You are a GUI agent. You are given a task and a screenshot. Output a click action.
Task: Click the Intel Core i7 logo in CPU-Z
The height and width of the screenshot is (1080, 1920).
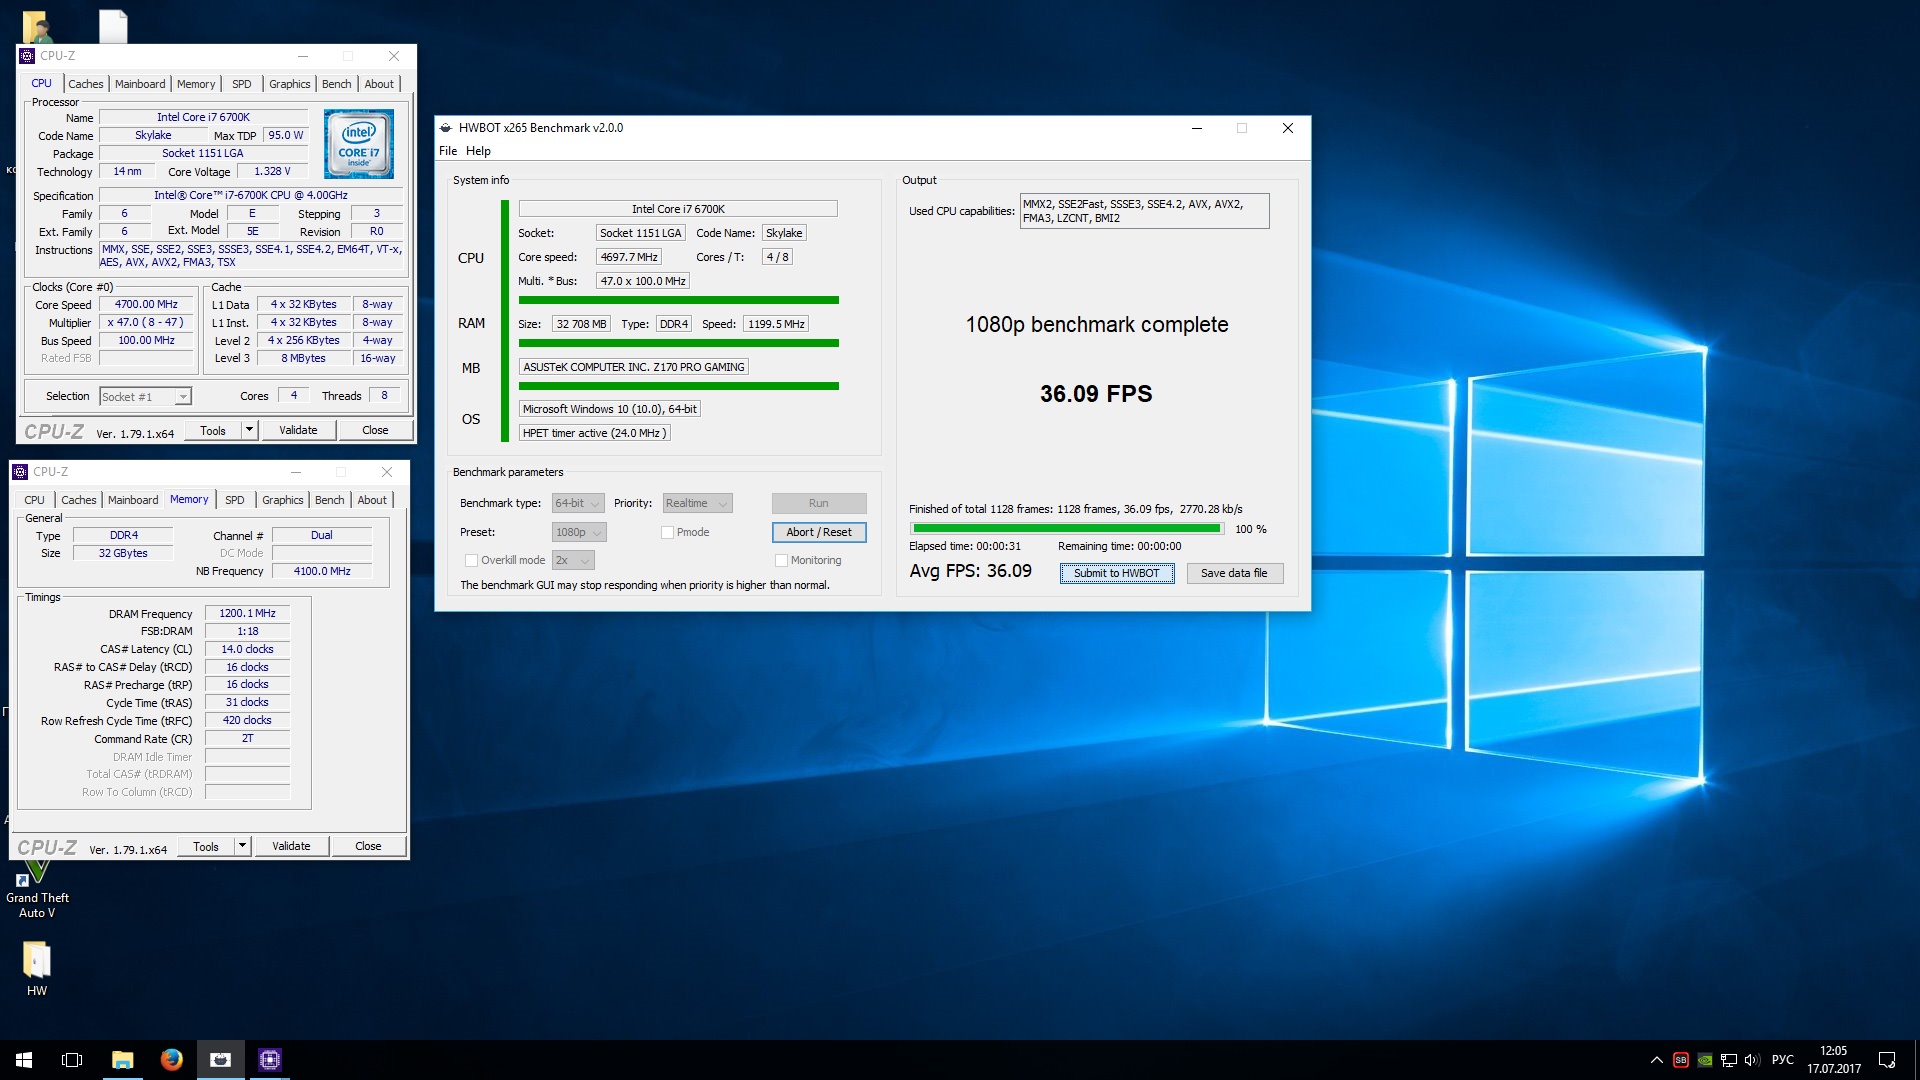pos(360,144)
